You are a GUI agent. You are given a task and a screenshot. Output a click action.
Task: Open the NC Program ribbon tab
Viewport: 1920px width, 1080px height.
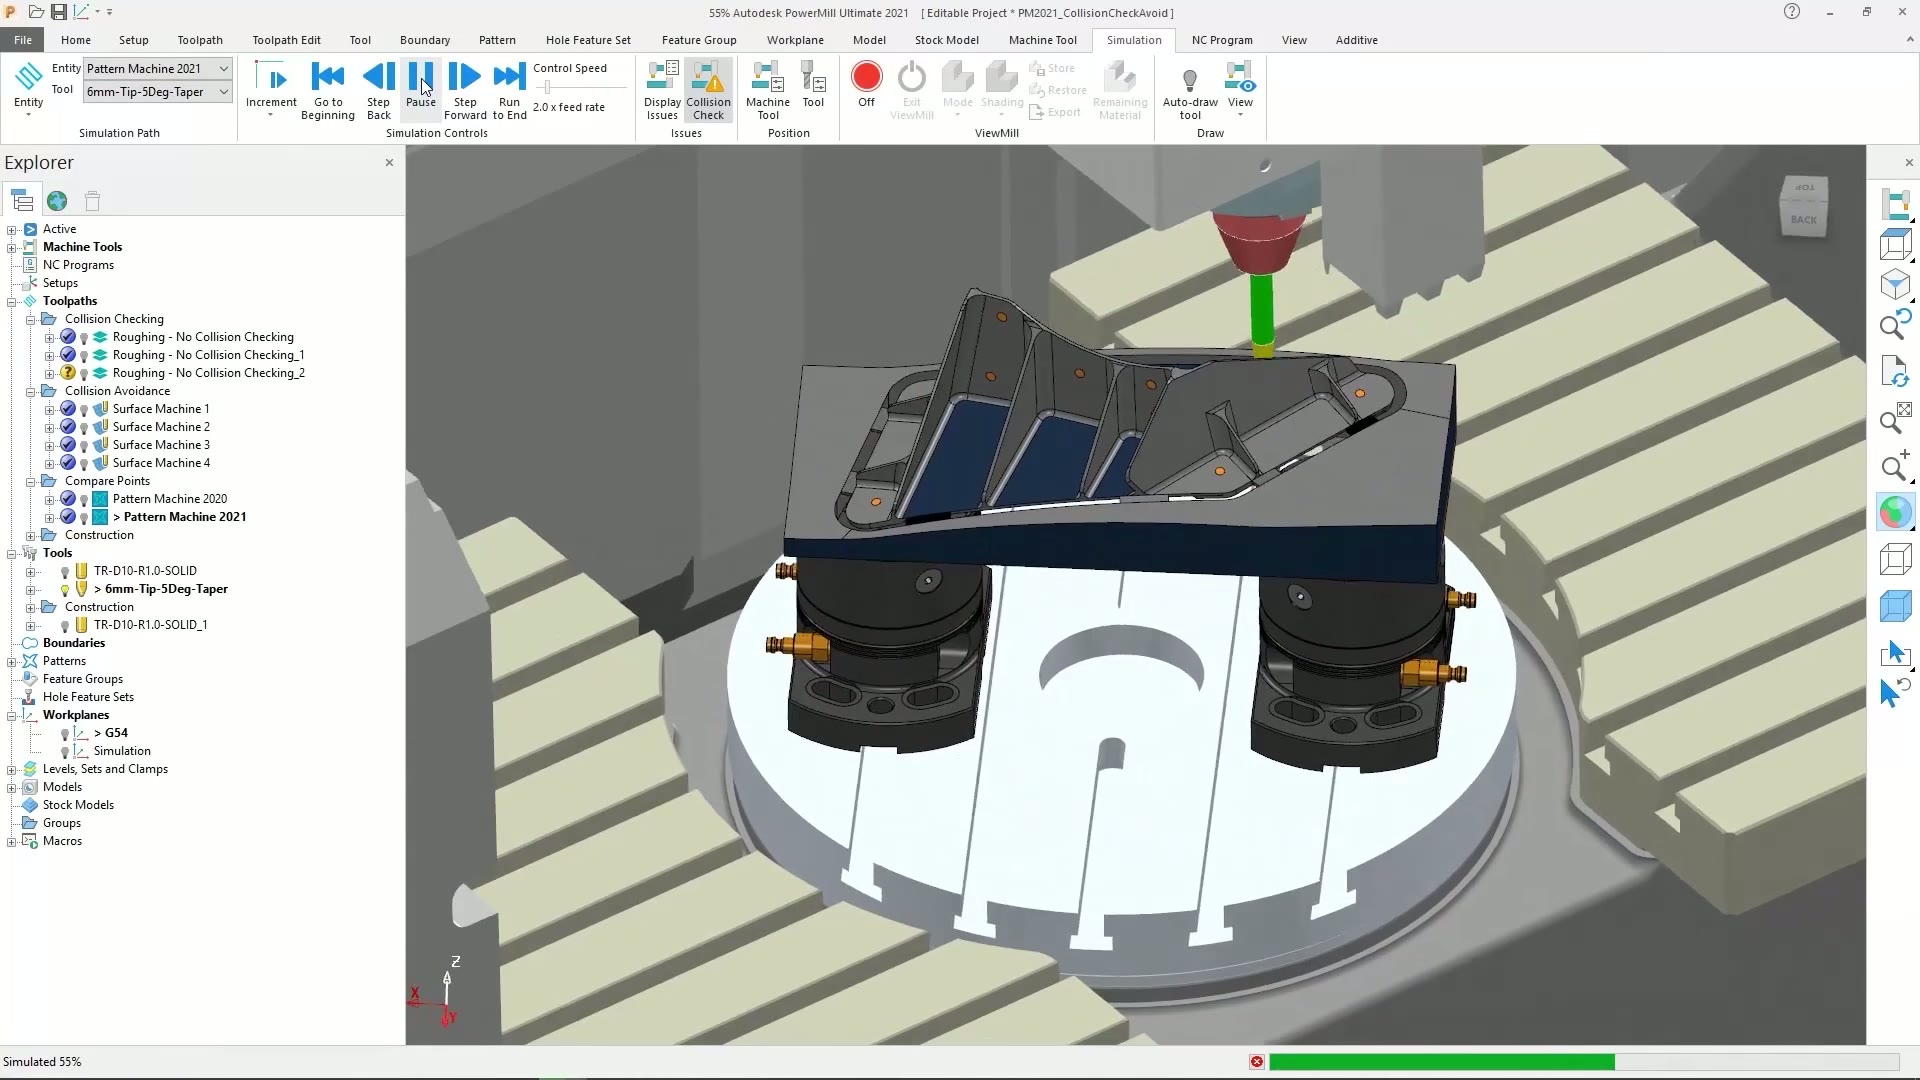coord(1222,40)
